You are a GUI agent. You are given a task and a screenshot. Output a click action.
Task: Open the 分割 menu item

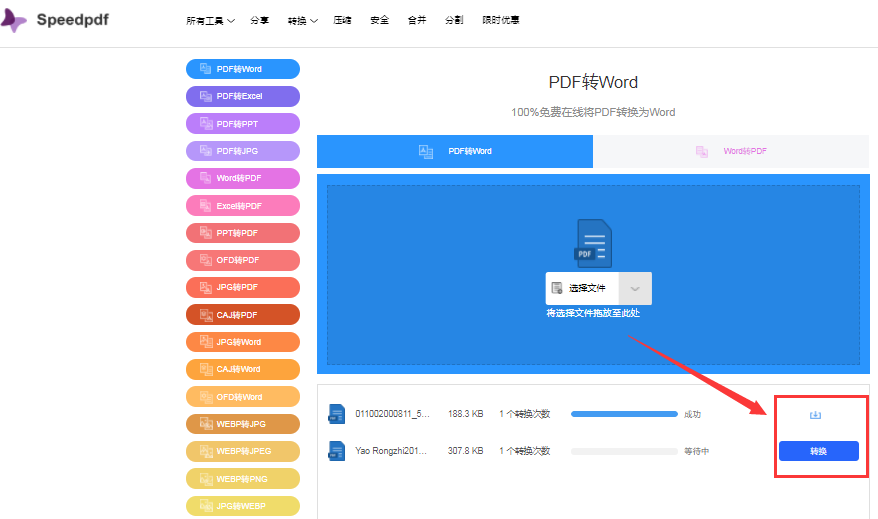454,20
